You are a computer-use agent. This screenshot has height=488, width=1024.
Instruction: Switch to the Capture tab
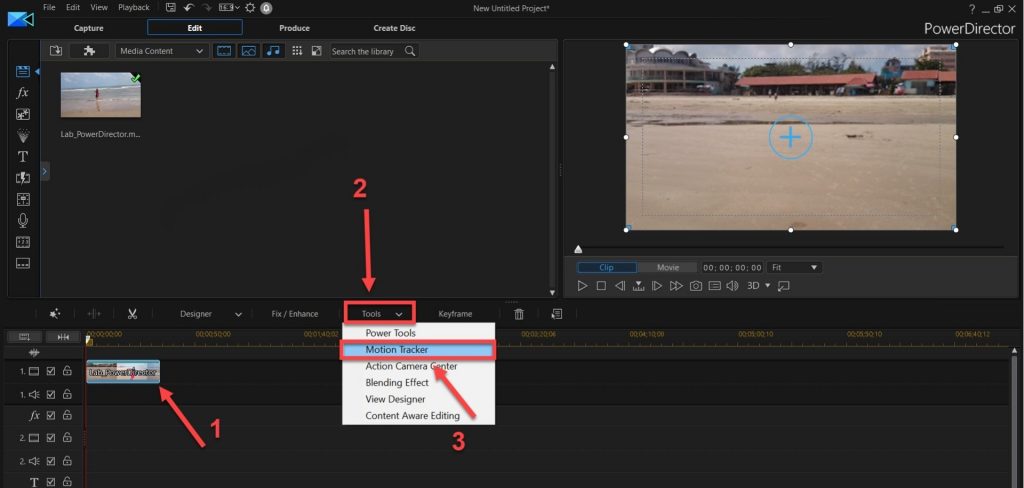[x=89, y=28]
